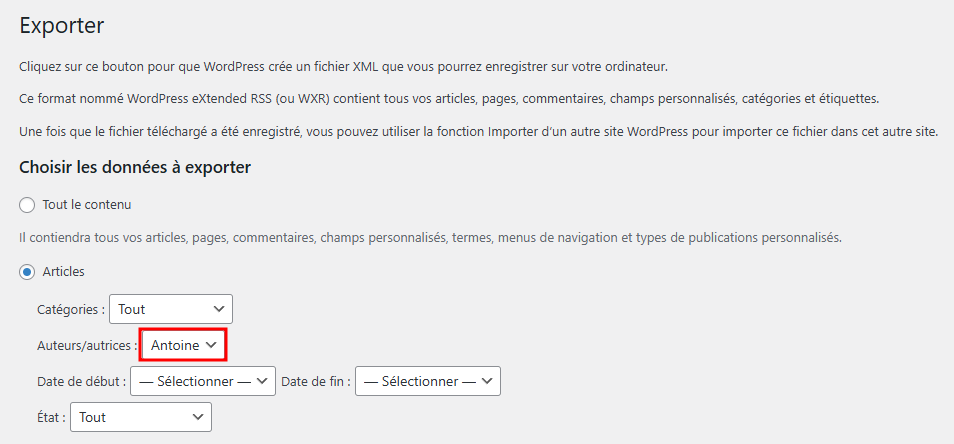
Task: Expand the Date de fin selector
Action: [428, 381]
